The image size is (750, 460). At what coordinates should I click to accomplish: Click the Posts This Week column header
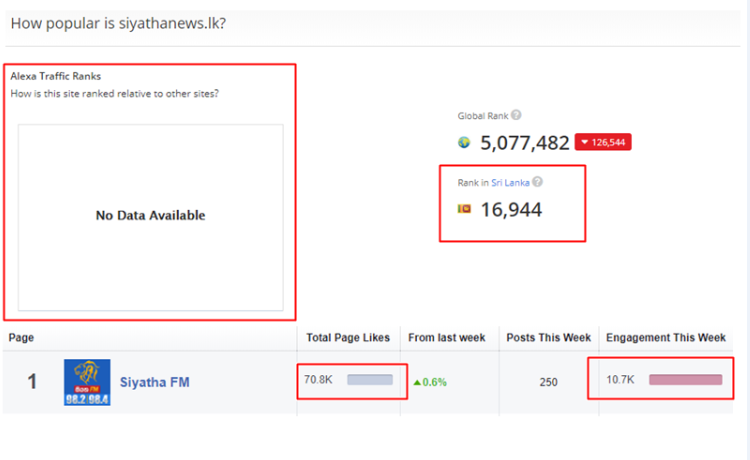tap(549, 338)
